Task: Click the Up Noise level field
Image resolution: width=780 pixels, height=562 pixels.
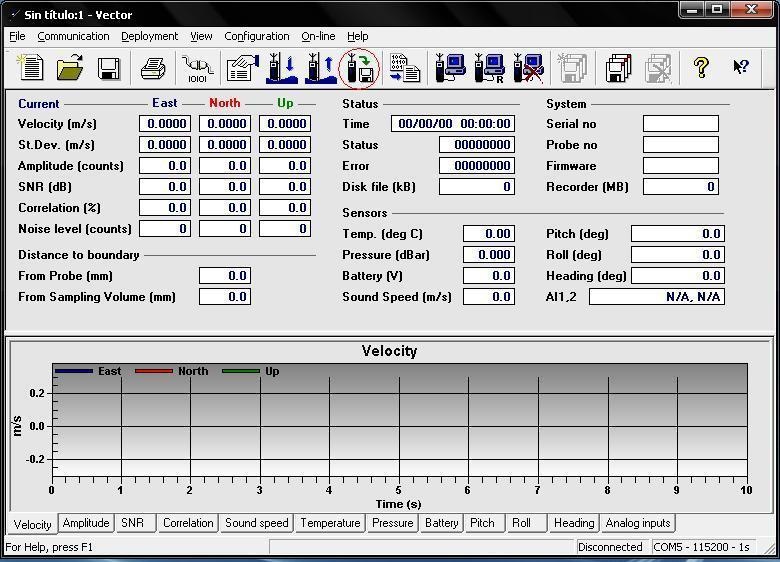Action: [285, 229]
